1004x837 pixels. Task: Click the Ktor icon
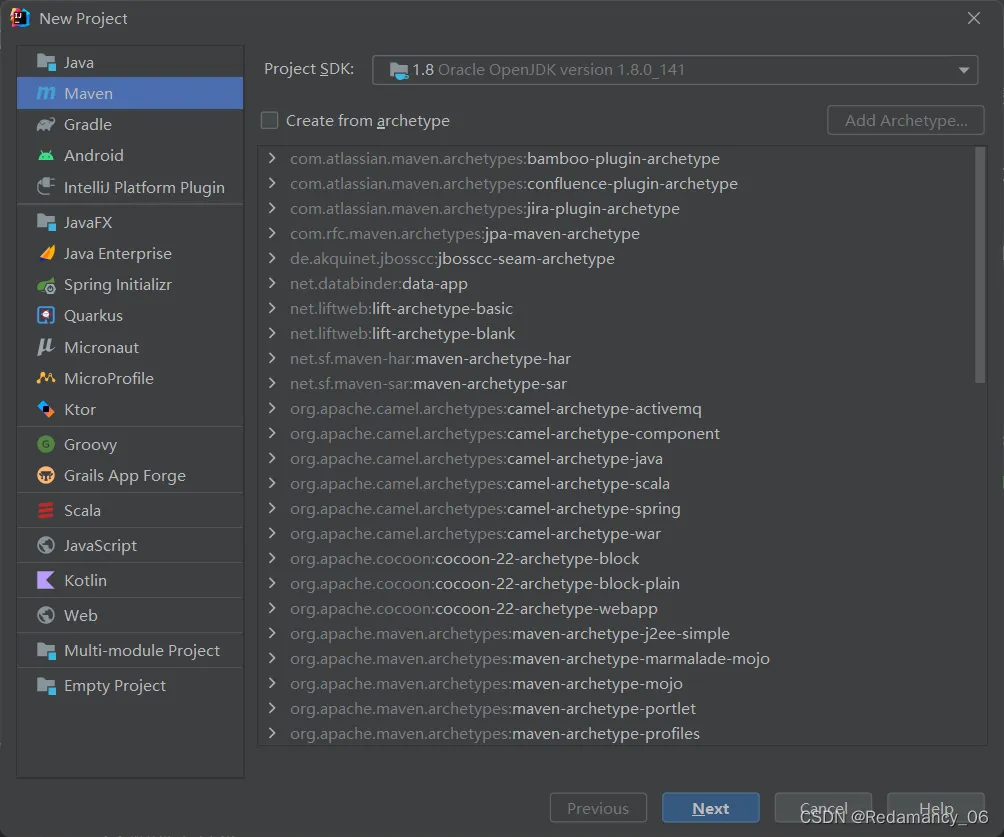click(x=46, y=409)
